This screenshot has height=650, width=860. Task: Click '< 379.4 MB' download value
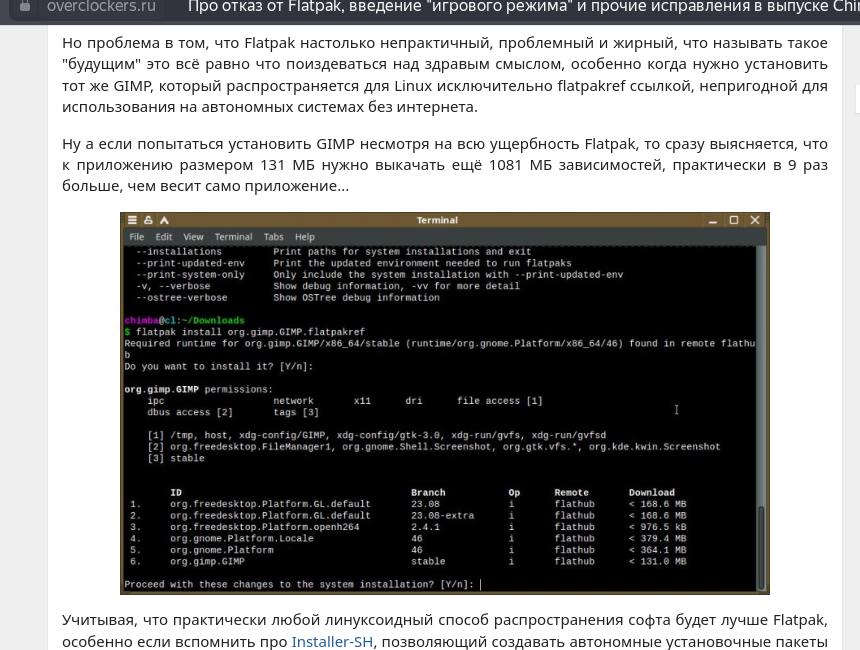click(x=658, y=538)
